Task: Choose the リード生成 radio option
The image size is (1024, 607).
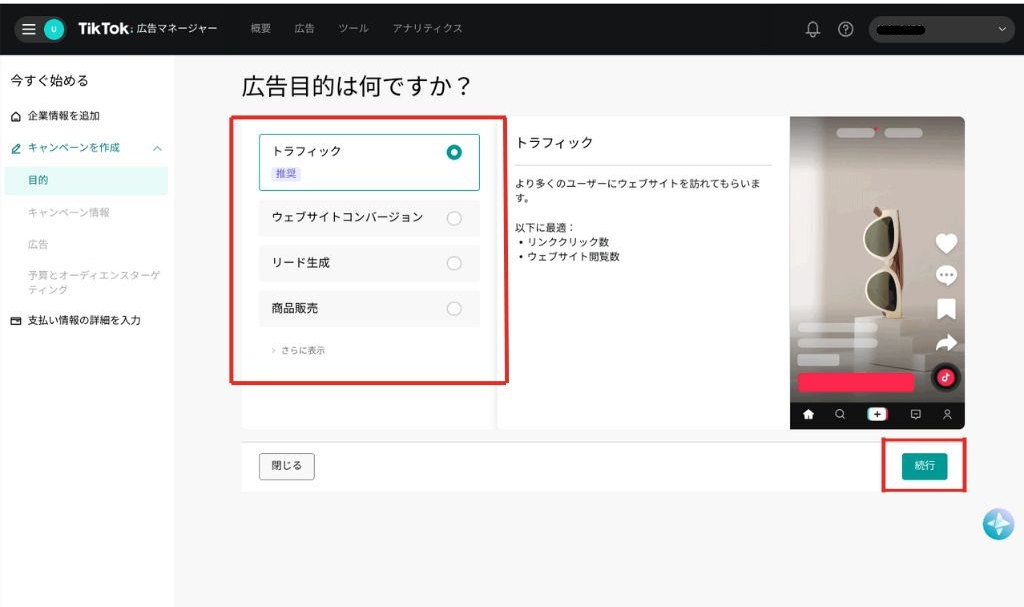Action: [454, 263]
